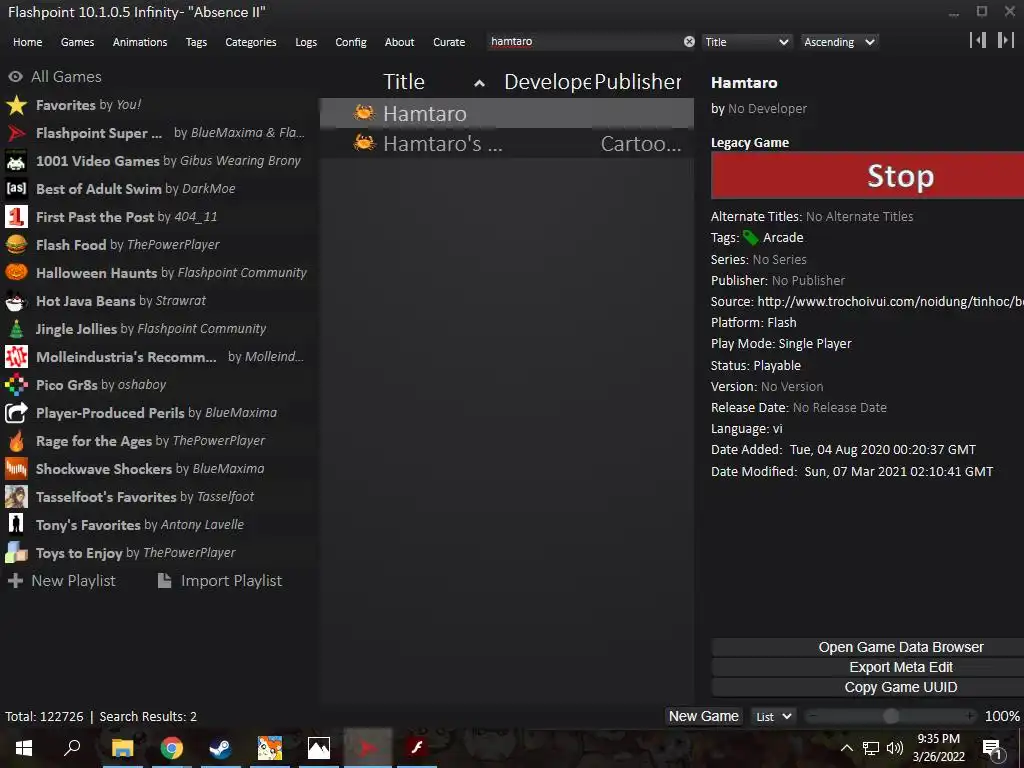Screen dimensions: 1024x768
Task: Click the 1001 Video Games invader icon
Action: click(16, 161)
